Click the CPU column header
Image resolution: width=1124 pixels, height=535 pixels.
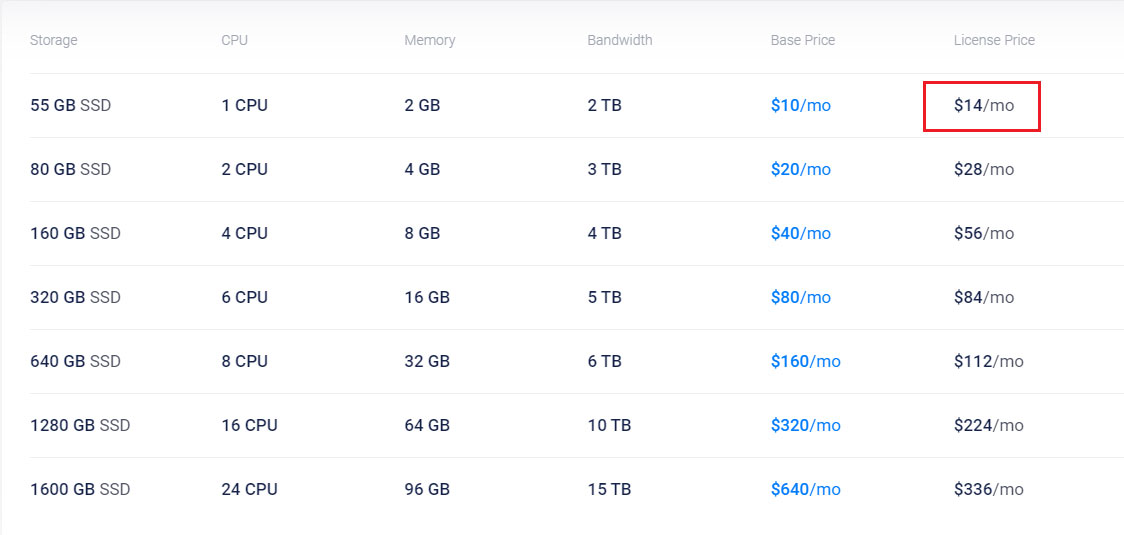234,40
